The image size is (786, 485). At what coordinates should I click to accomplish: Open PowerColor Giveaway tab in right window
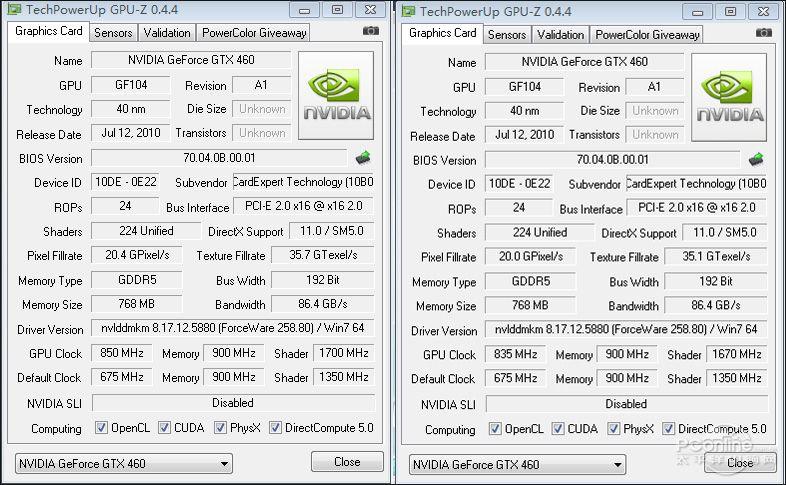[647, 35]
